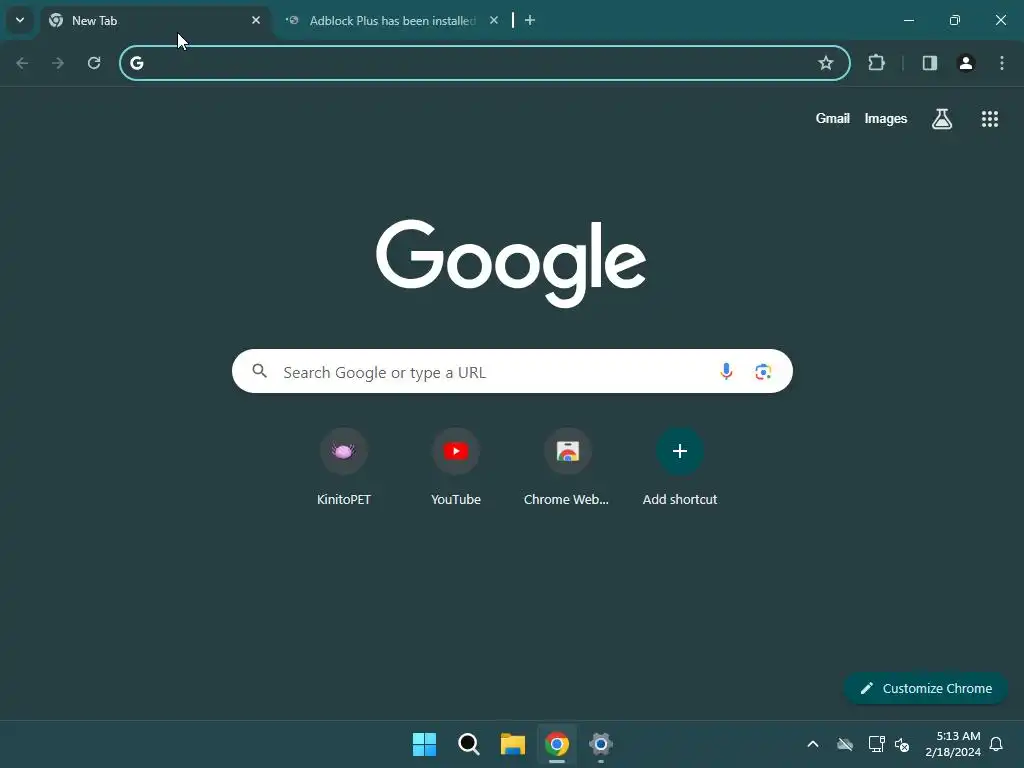Go back using the back arrow

click(x=22, y=63)
